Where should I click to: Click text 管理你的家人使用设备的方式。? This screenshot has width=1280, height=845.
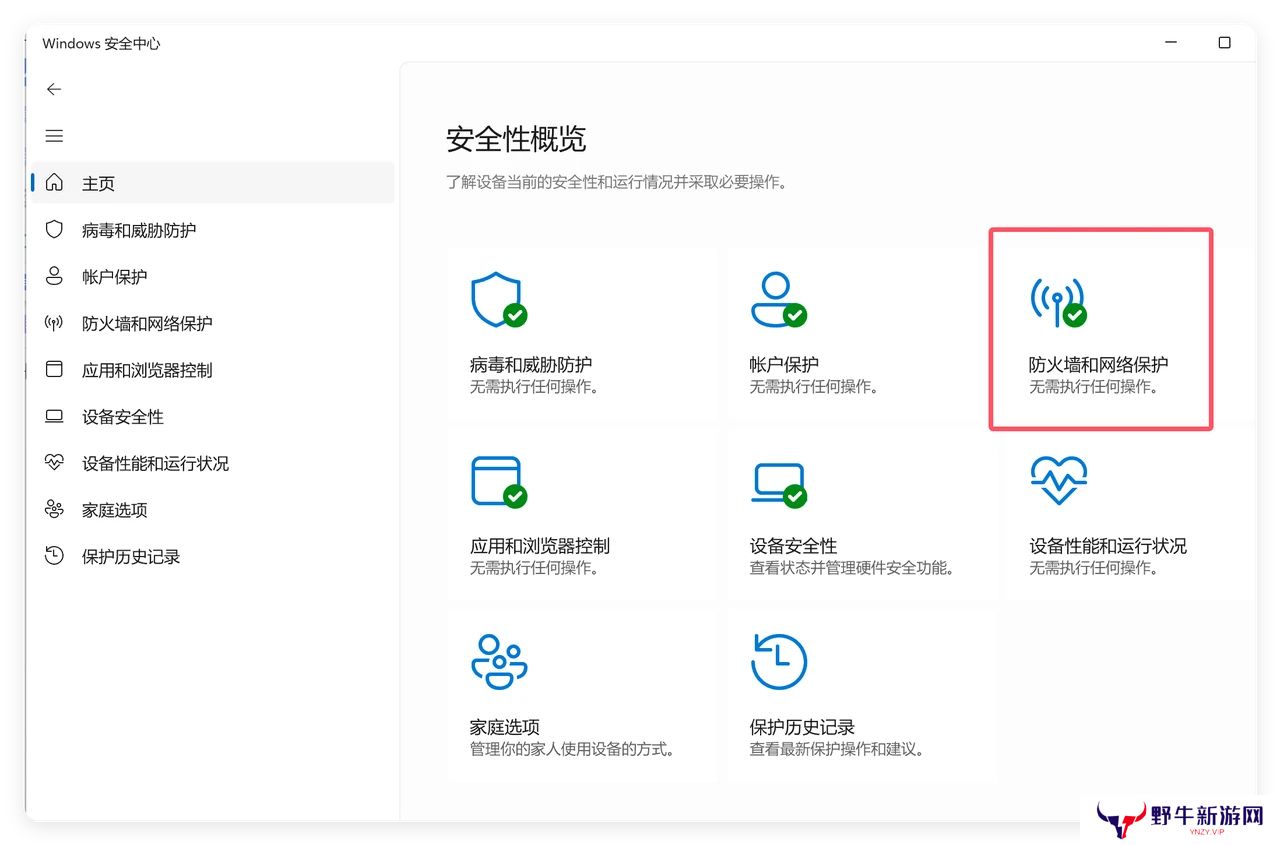click(x=572, y=749)
